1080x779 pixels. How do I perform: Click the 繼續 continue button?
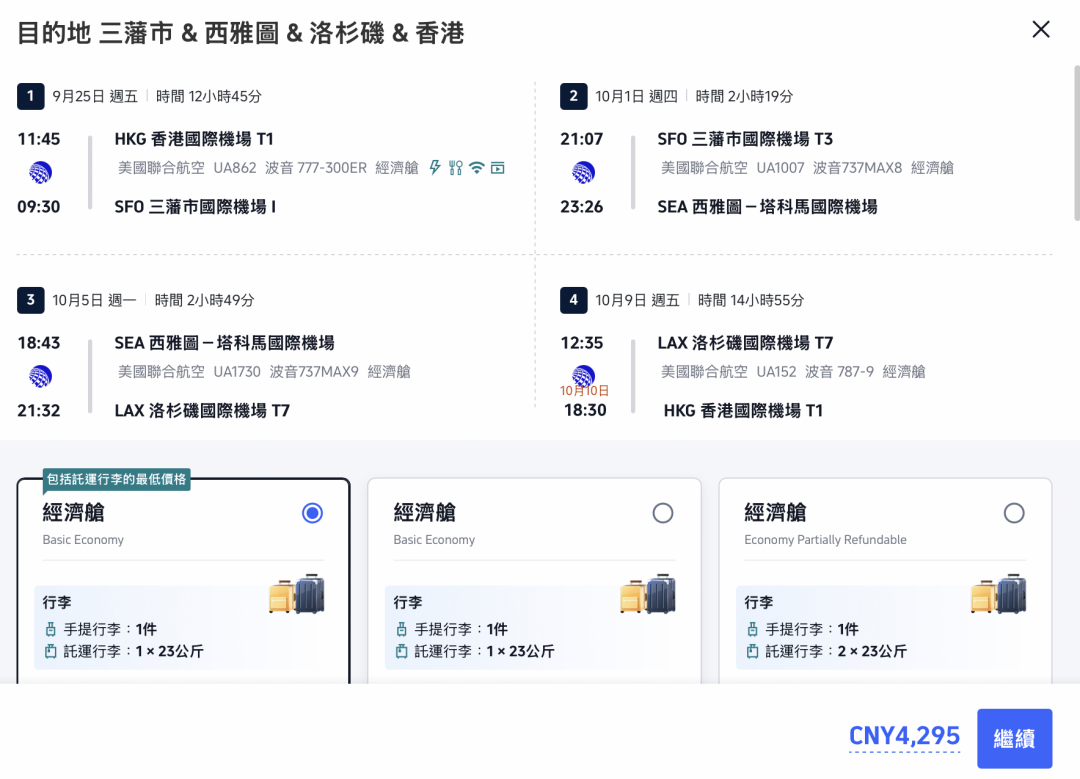pyautogui.click(x=1015, y=738)
